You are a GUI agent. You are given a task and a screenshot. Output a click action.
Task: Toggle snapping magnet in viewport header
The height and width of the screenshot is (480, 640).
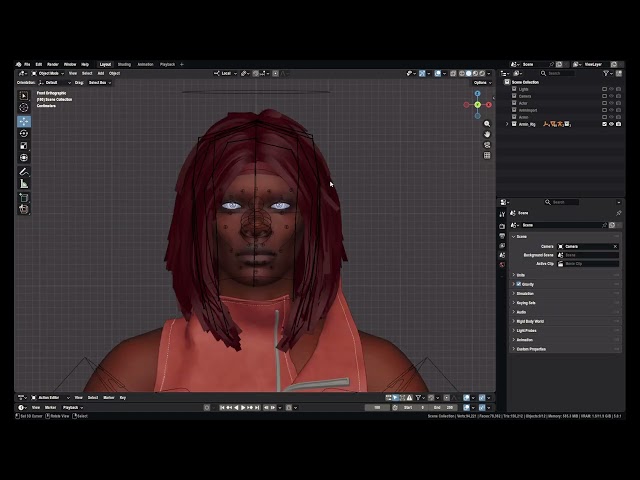(256, 73)
